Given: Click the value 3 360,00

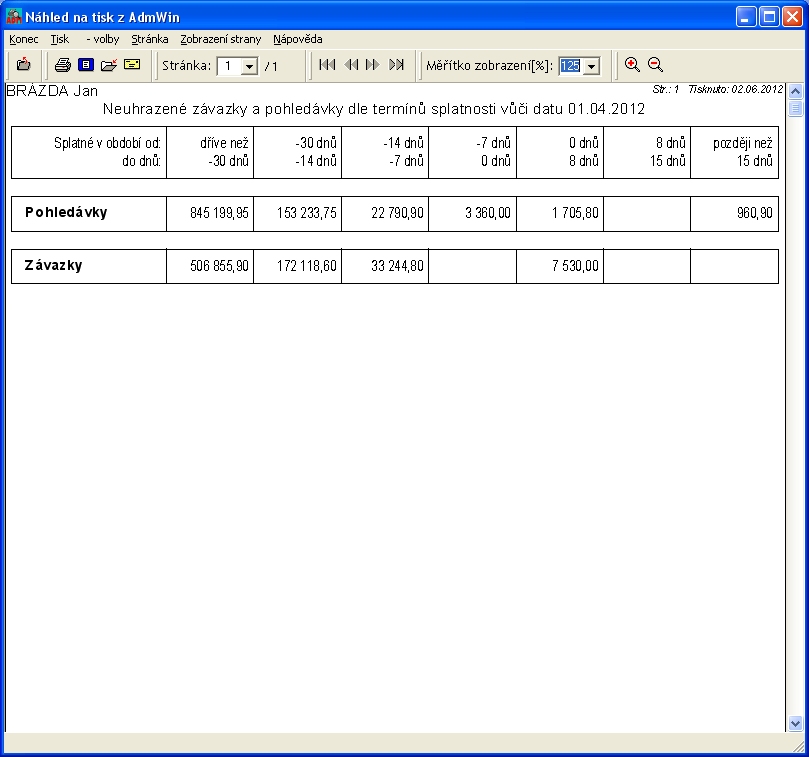Looking at the screenshot, I should point(488,213).
